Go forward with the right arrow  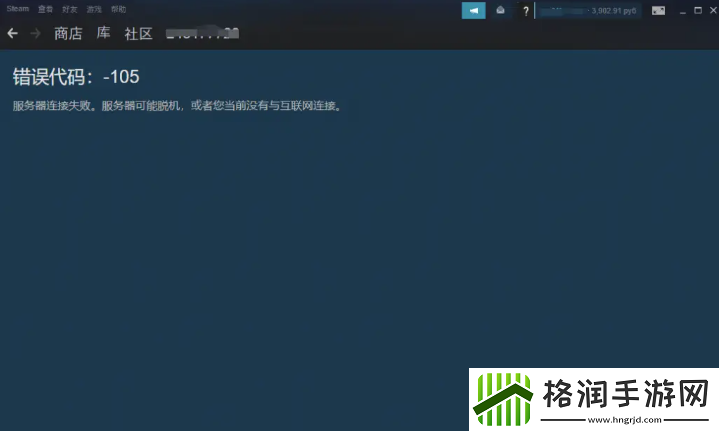pos(35,33)
